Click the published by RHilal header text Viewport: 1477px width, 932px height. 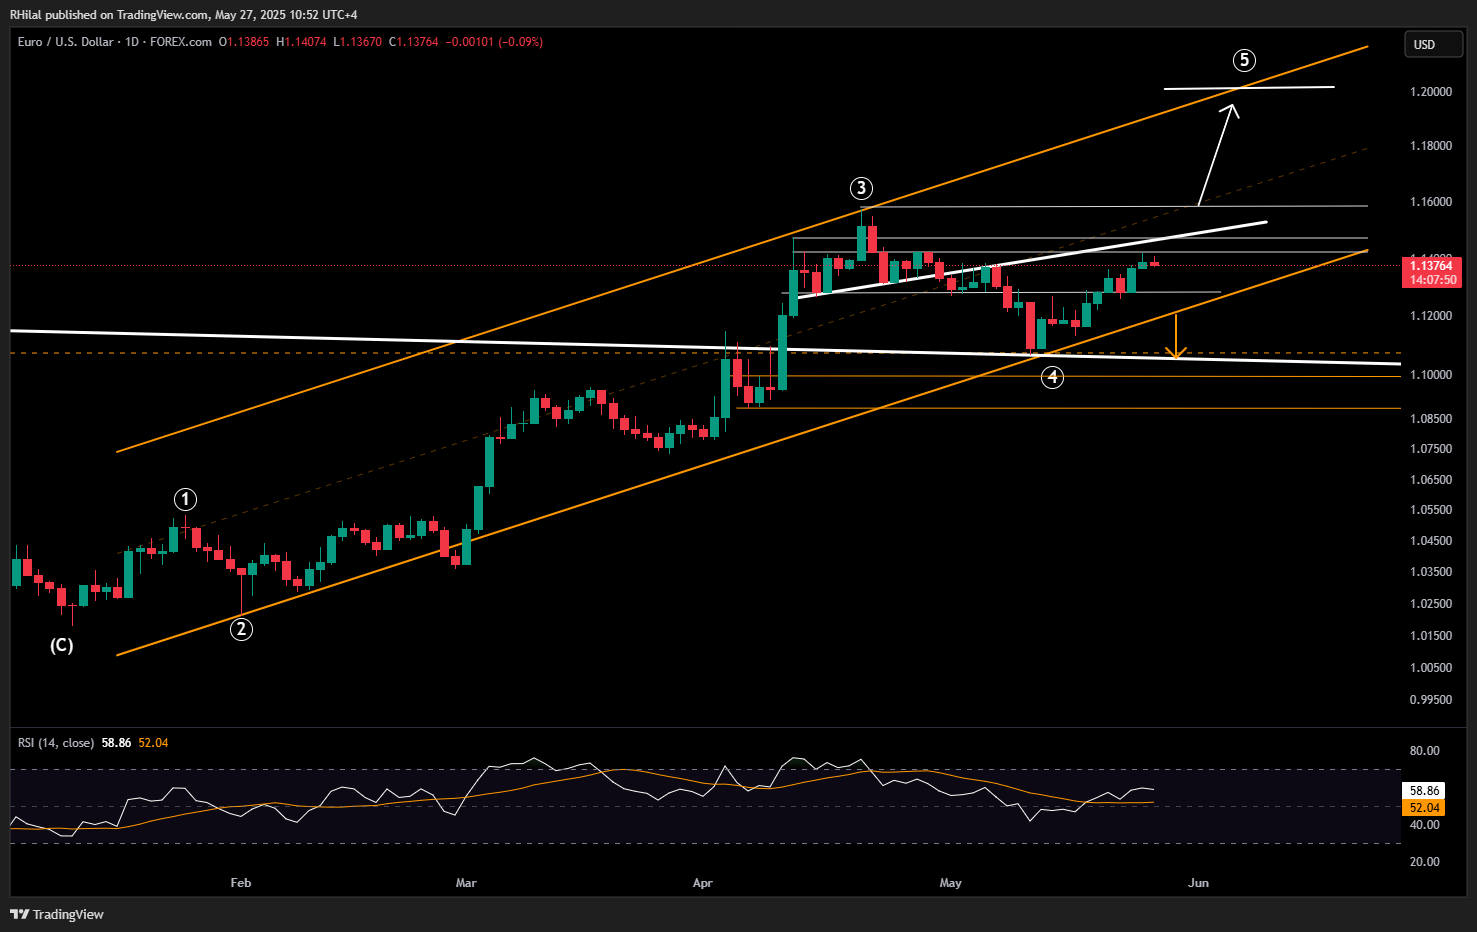click(x=183, y=15)
